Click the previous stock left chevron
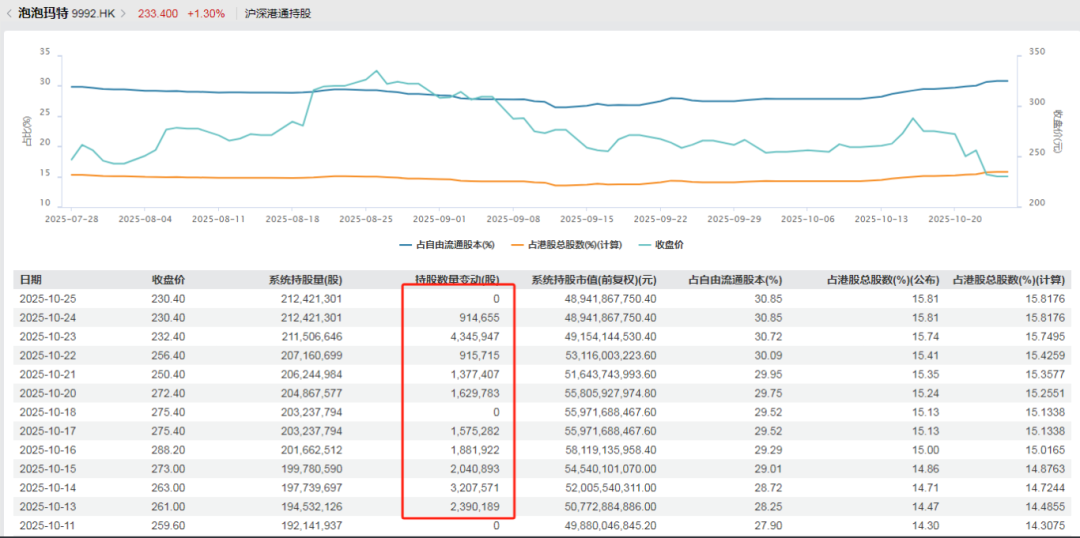 click(x=8, y=14)
